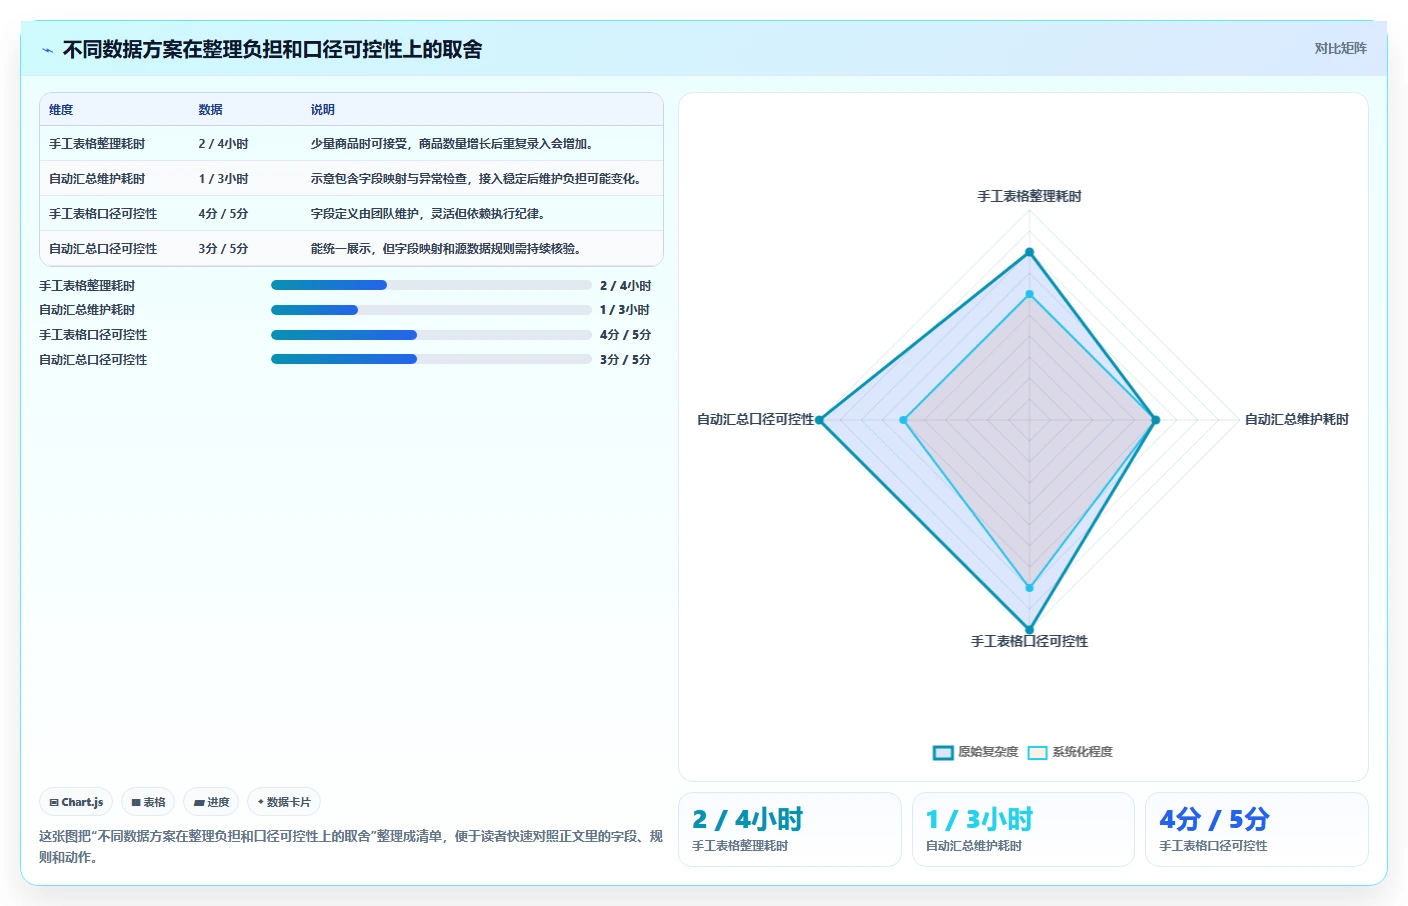
Task: Click the 自动汇总维护耗时 progress bar
Action: [x=431, y=310]
